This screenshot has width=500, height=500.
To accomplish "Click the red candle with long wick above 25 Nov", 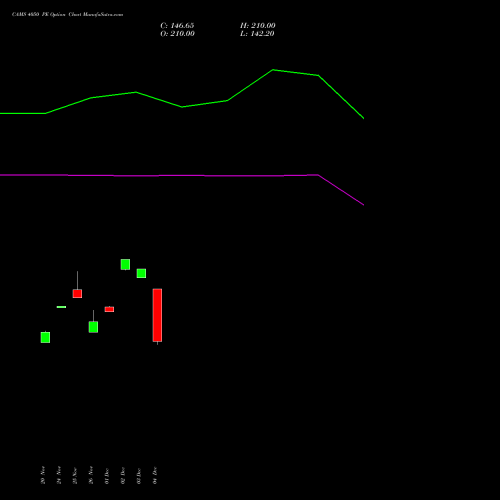I will point(77,293).
